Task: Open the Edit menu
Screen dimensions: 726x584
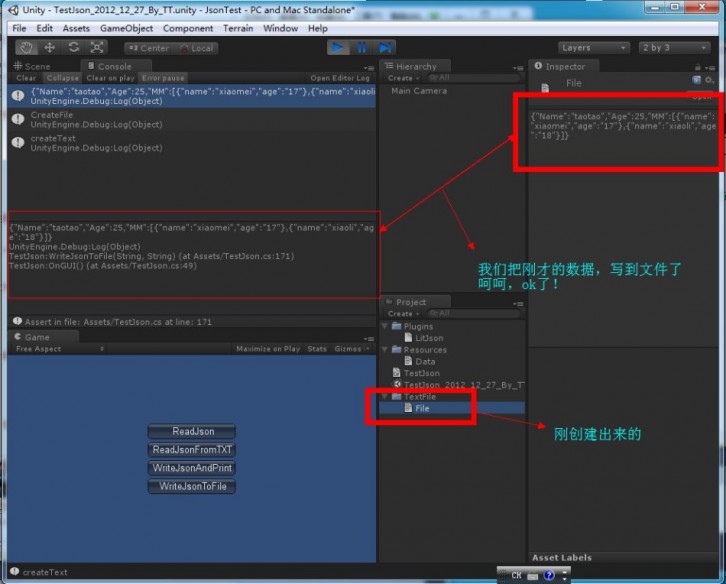Action: pyautogui.click(x=44, y=28)
